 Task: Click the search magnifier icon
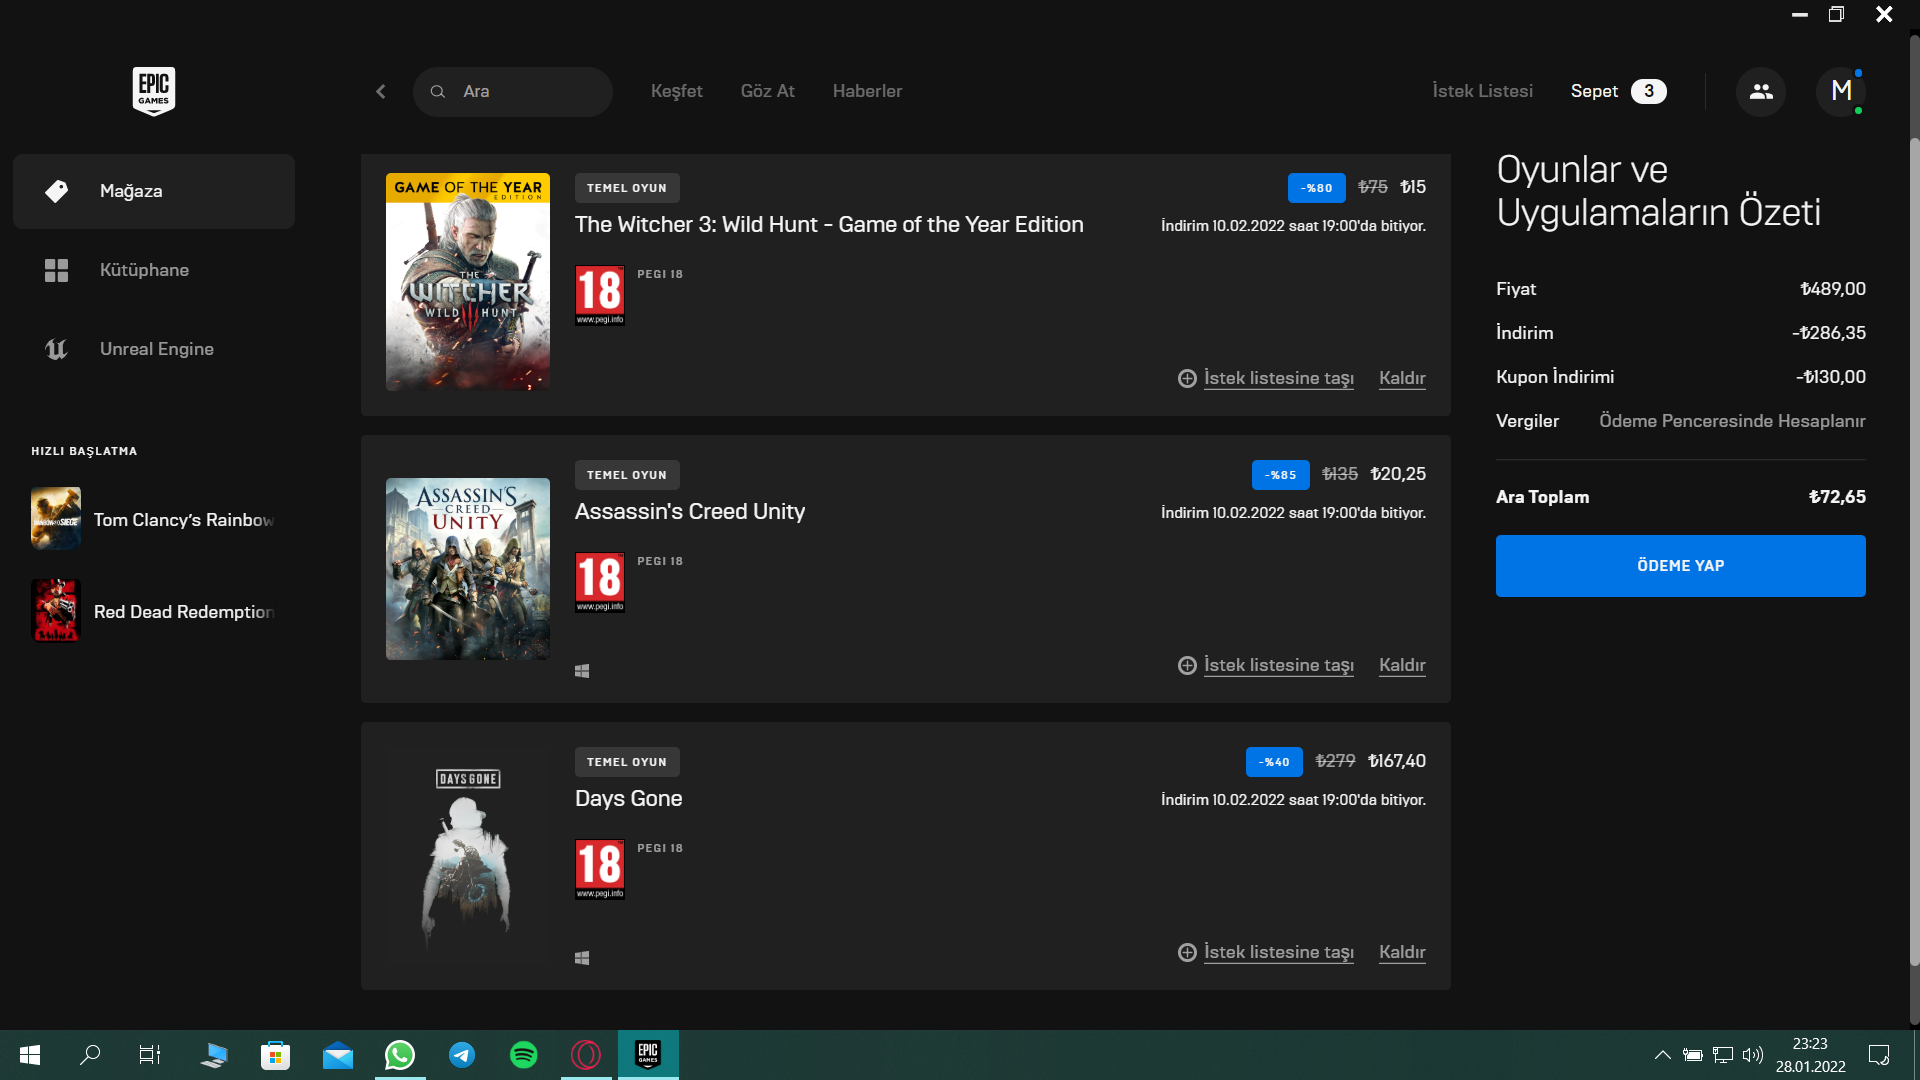click(438, 92)
